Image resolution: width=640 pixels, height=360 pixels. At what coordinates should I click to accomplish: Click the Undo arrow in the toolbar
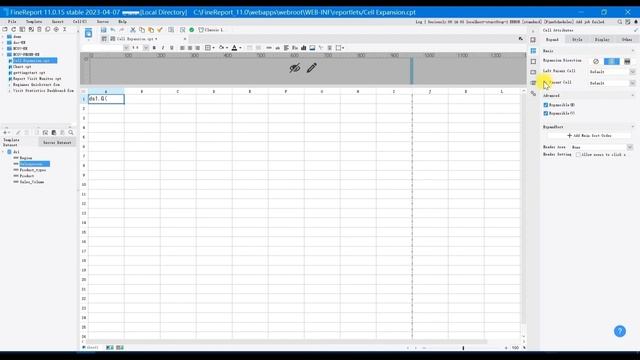point(113,30)
